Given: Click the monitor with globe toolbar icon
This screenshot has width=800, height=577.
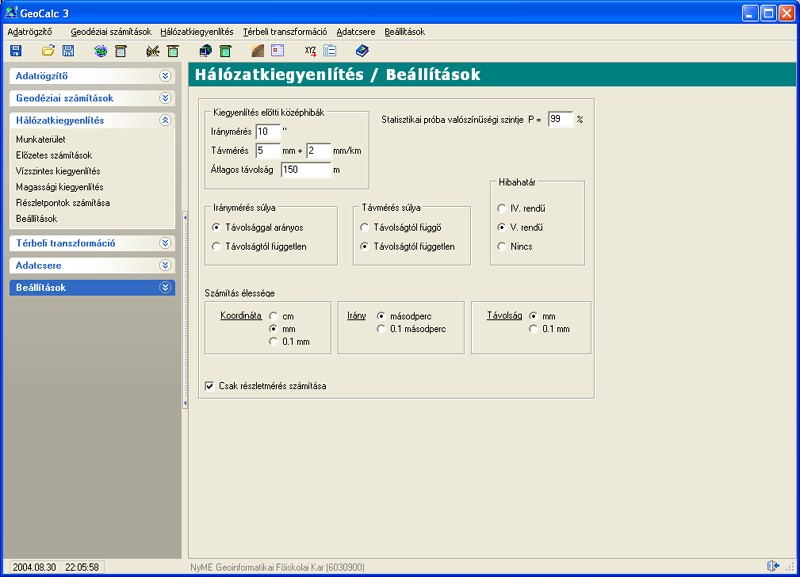Looking at the screenshot, I should pos(206,51).
